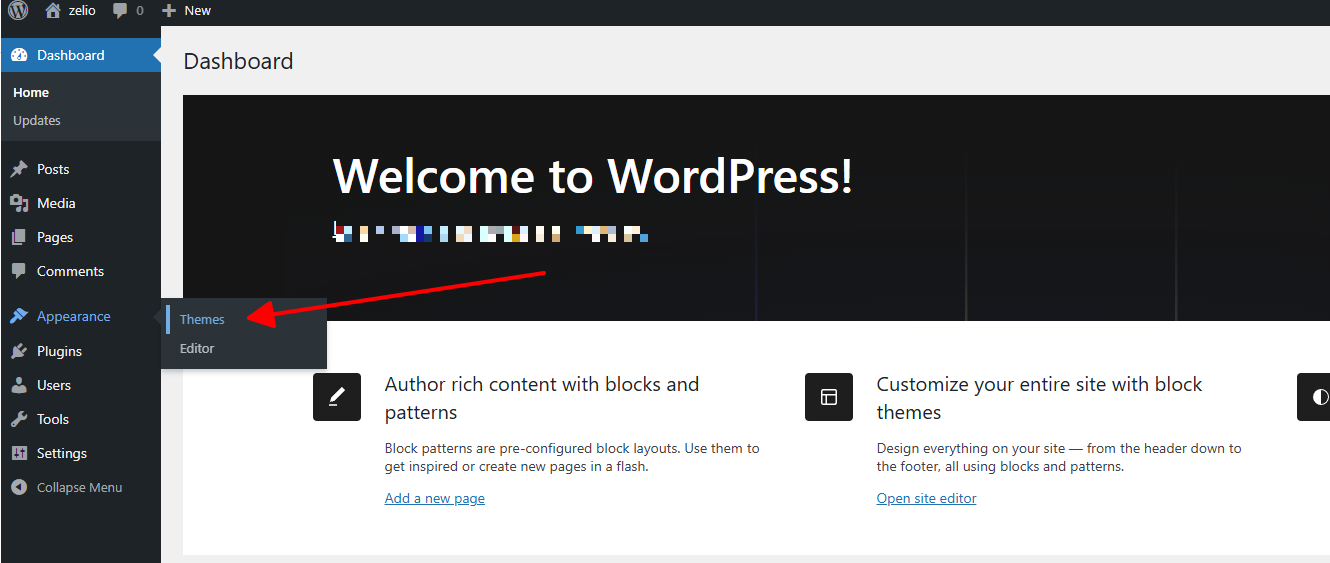Screen dimensions: 1330x563
Task: Click the Tools wrench icon
Action: (x=19, y=419)
